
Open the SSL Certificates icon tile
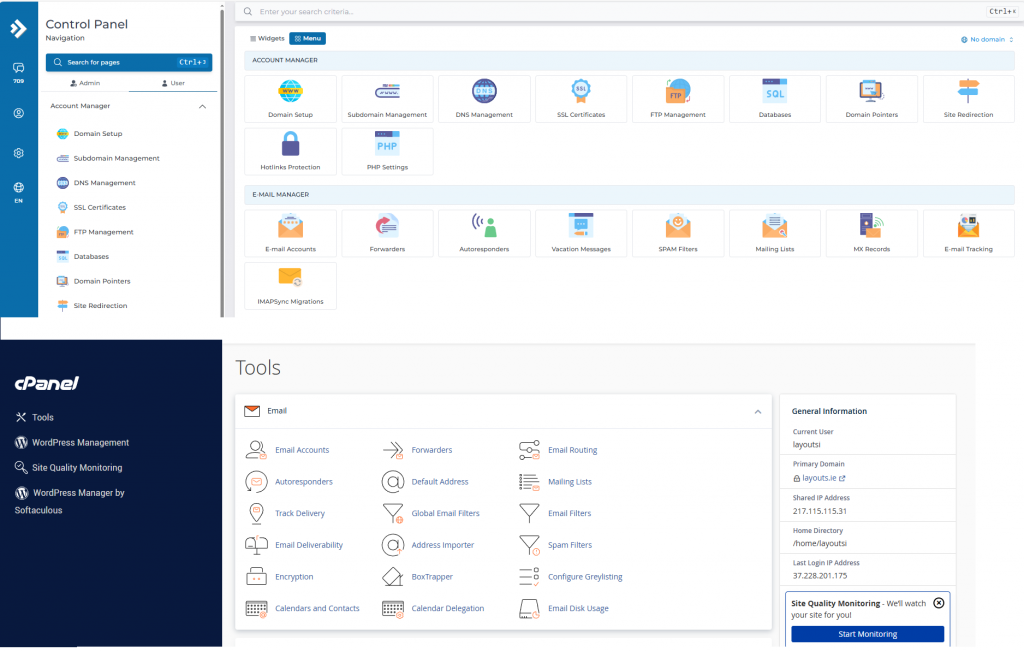point(581,98)
